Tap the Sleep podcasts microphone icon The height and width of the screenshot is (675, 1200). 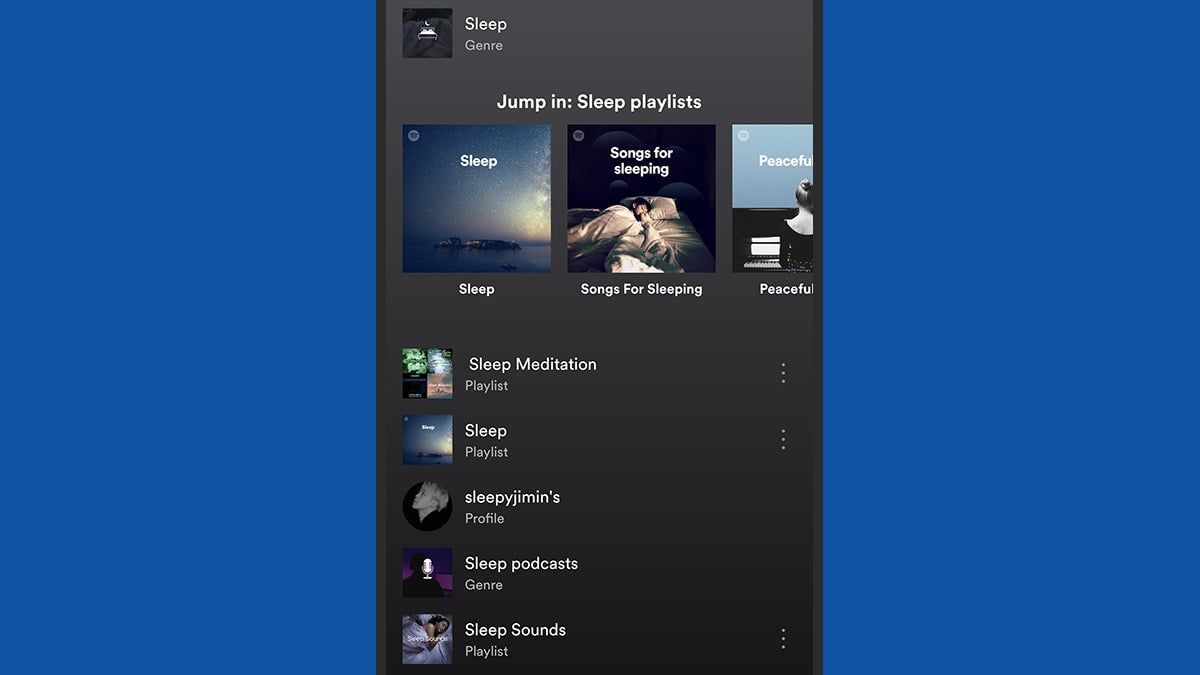(427, 572)
